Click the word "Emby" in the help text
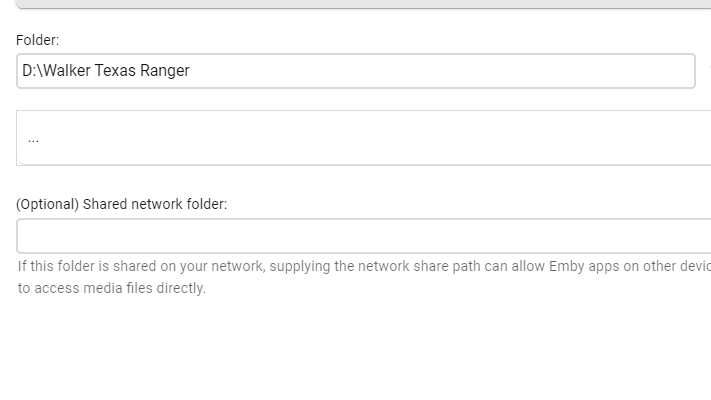The image size is (711, 400). point(566,267)
